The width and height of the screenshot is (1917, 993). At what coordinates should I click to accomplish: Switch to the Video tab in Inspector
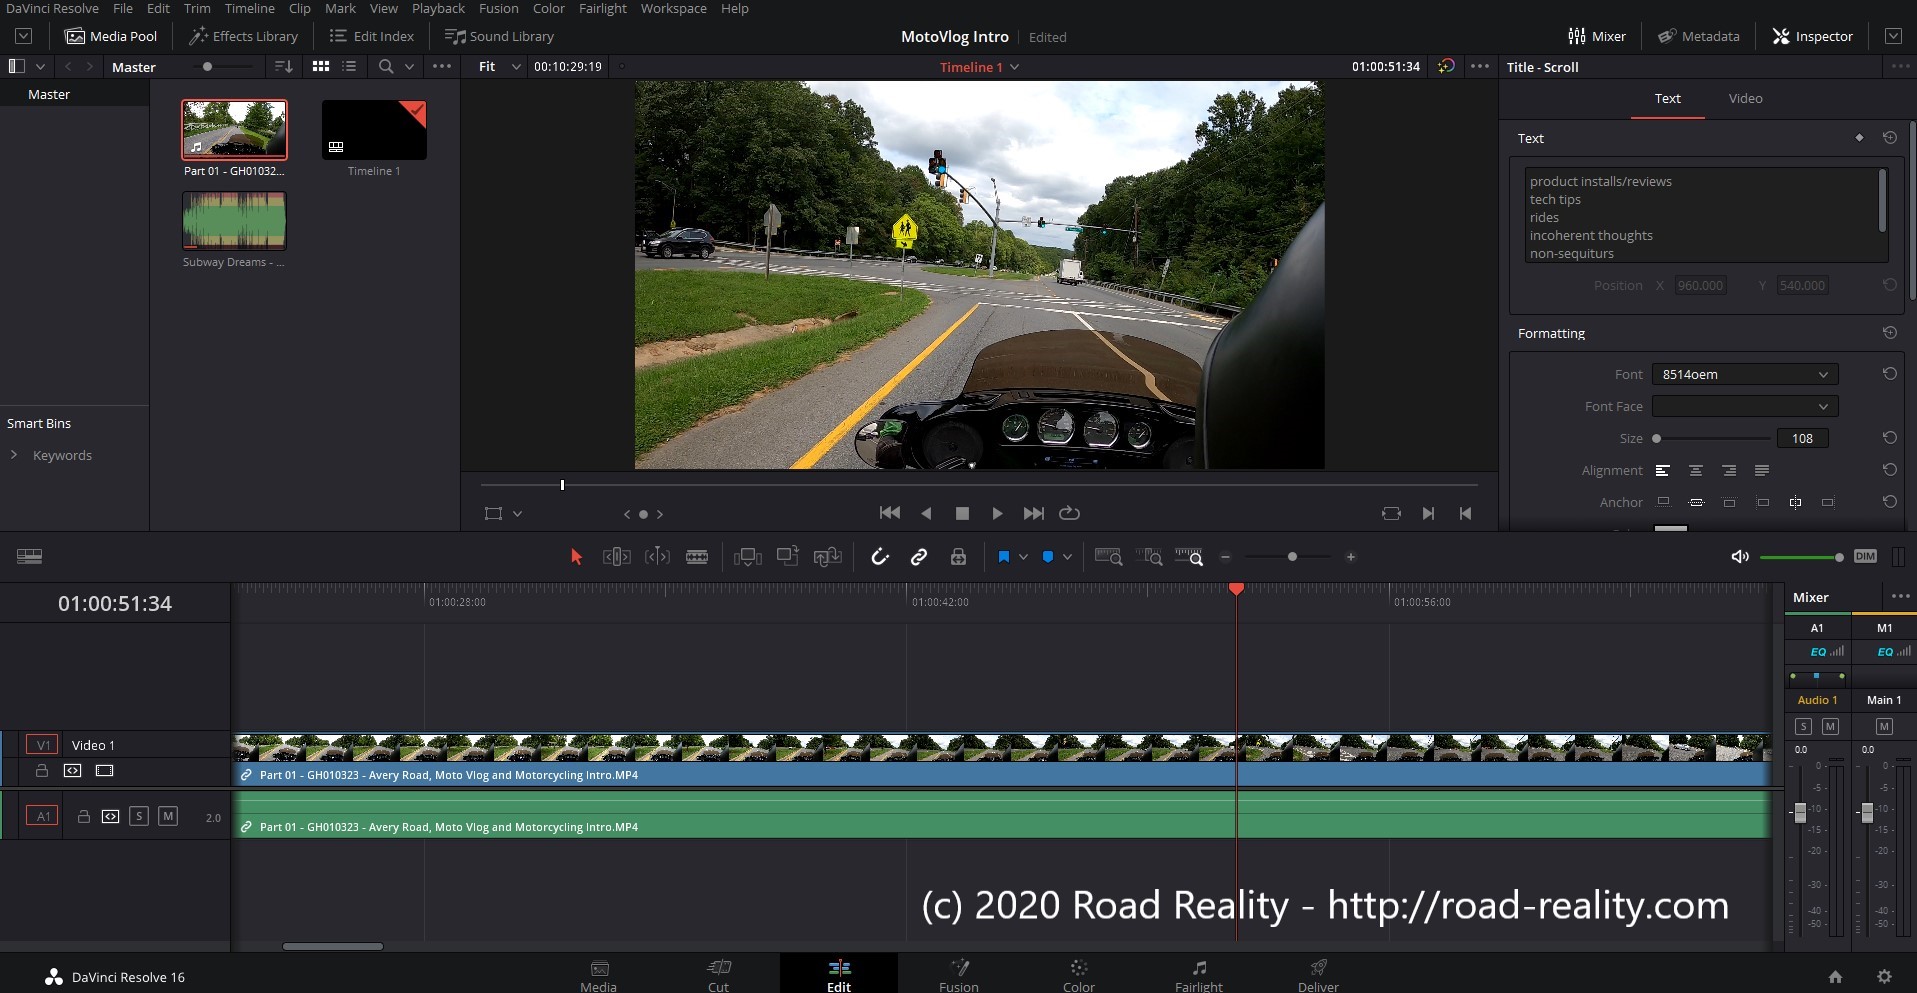(1745, 98)
